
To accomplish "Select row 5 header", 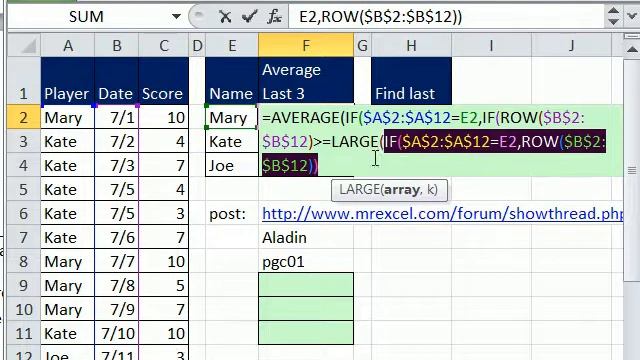I will [x=24, y=189].
